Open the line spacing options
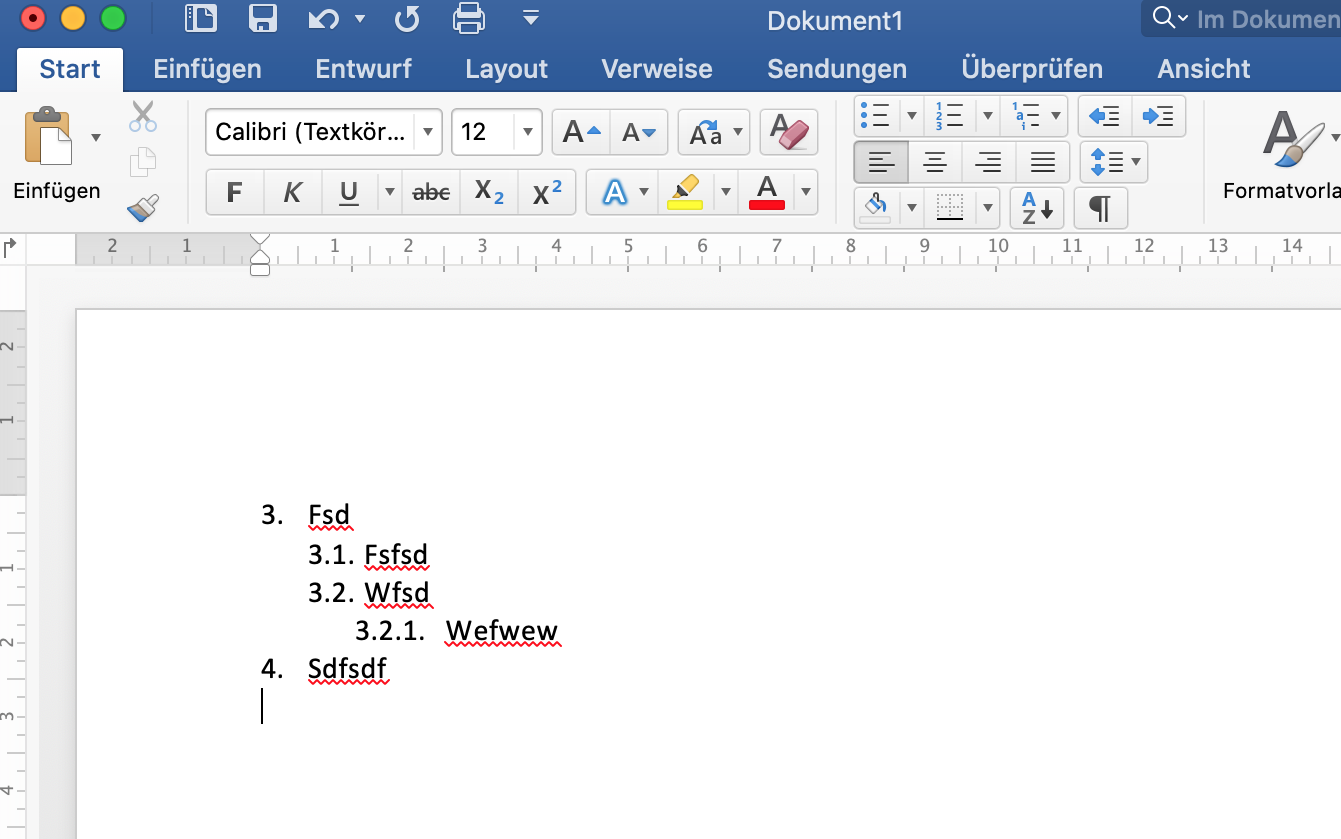The height and width of the screenshot is (839, 1341). (1114, 161)
